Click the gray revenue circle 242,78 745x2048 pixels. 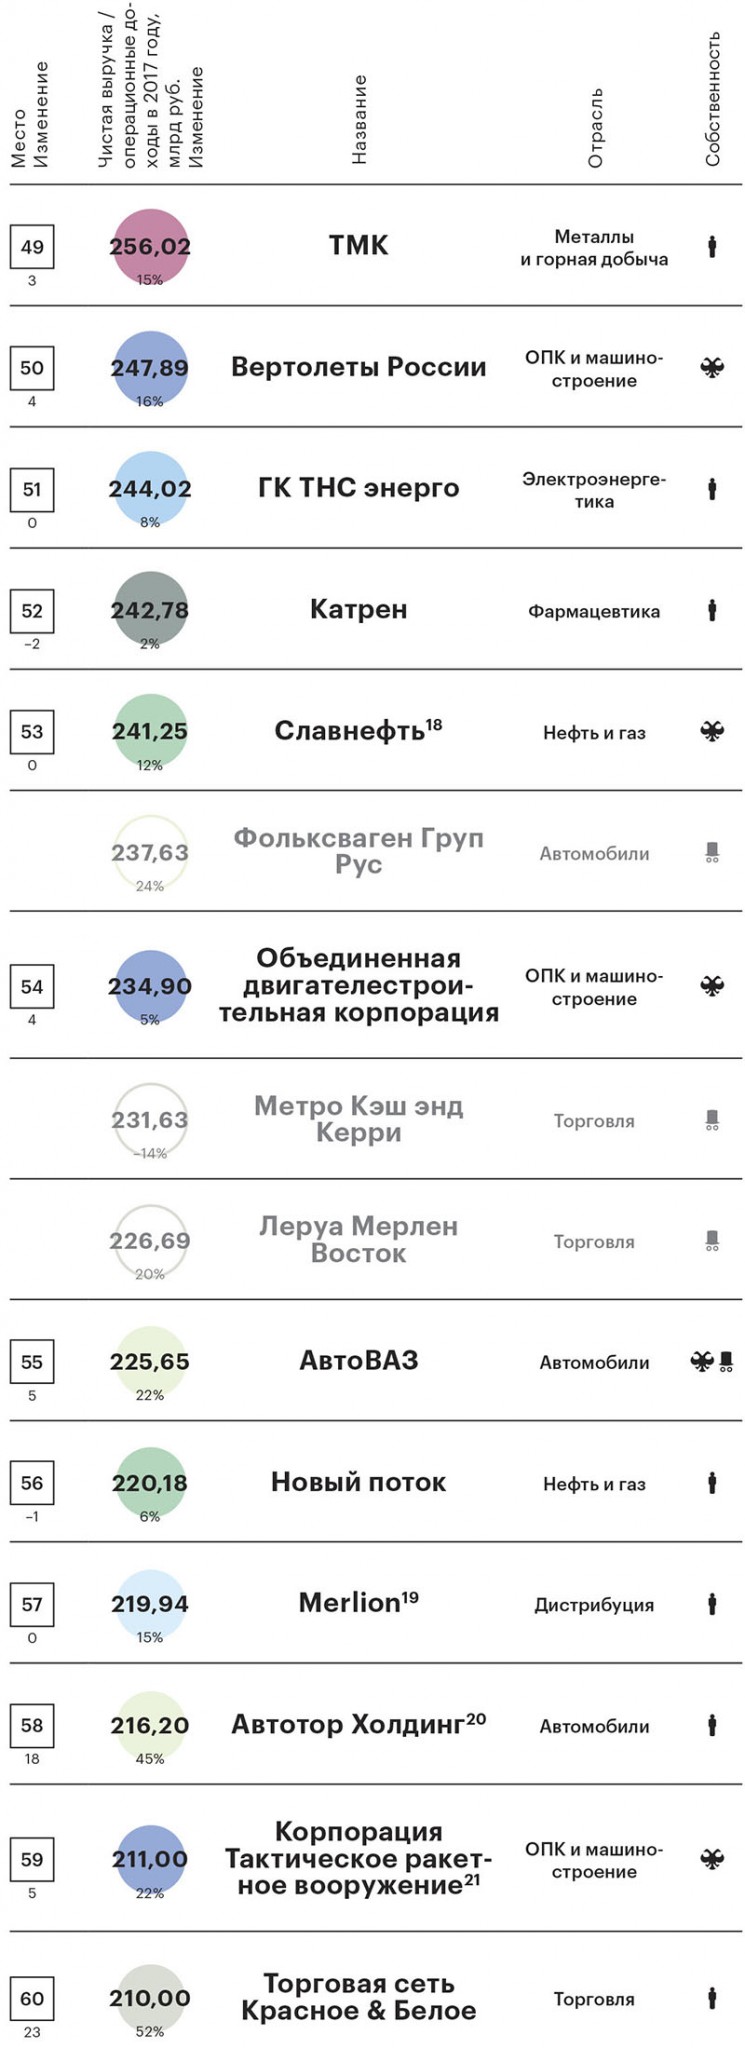(x=150, y=610)
